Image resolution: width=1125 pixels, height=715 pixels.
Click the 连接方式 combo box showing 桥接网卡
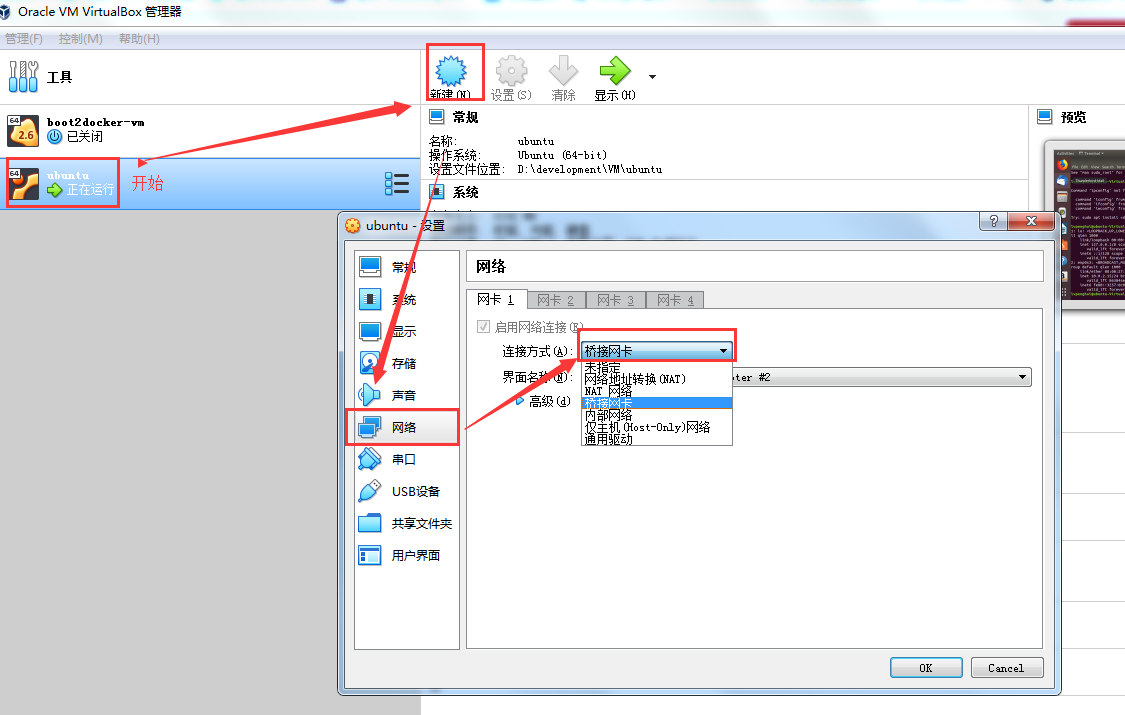(656, 351)
